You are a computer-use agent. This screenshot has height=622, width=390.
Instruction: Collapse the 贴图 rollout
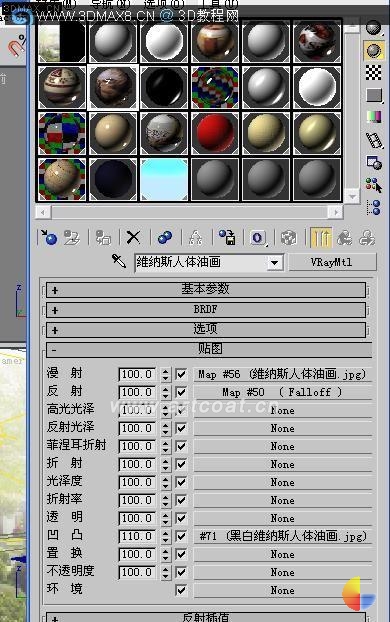pyautogui.click(x=209, y=349)
